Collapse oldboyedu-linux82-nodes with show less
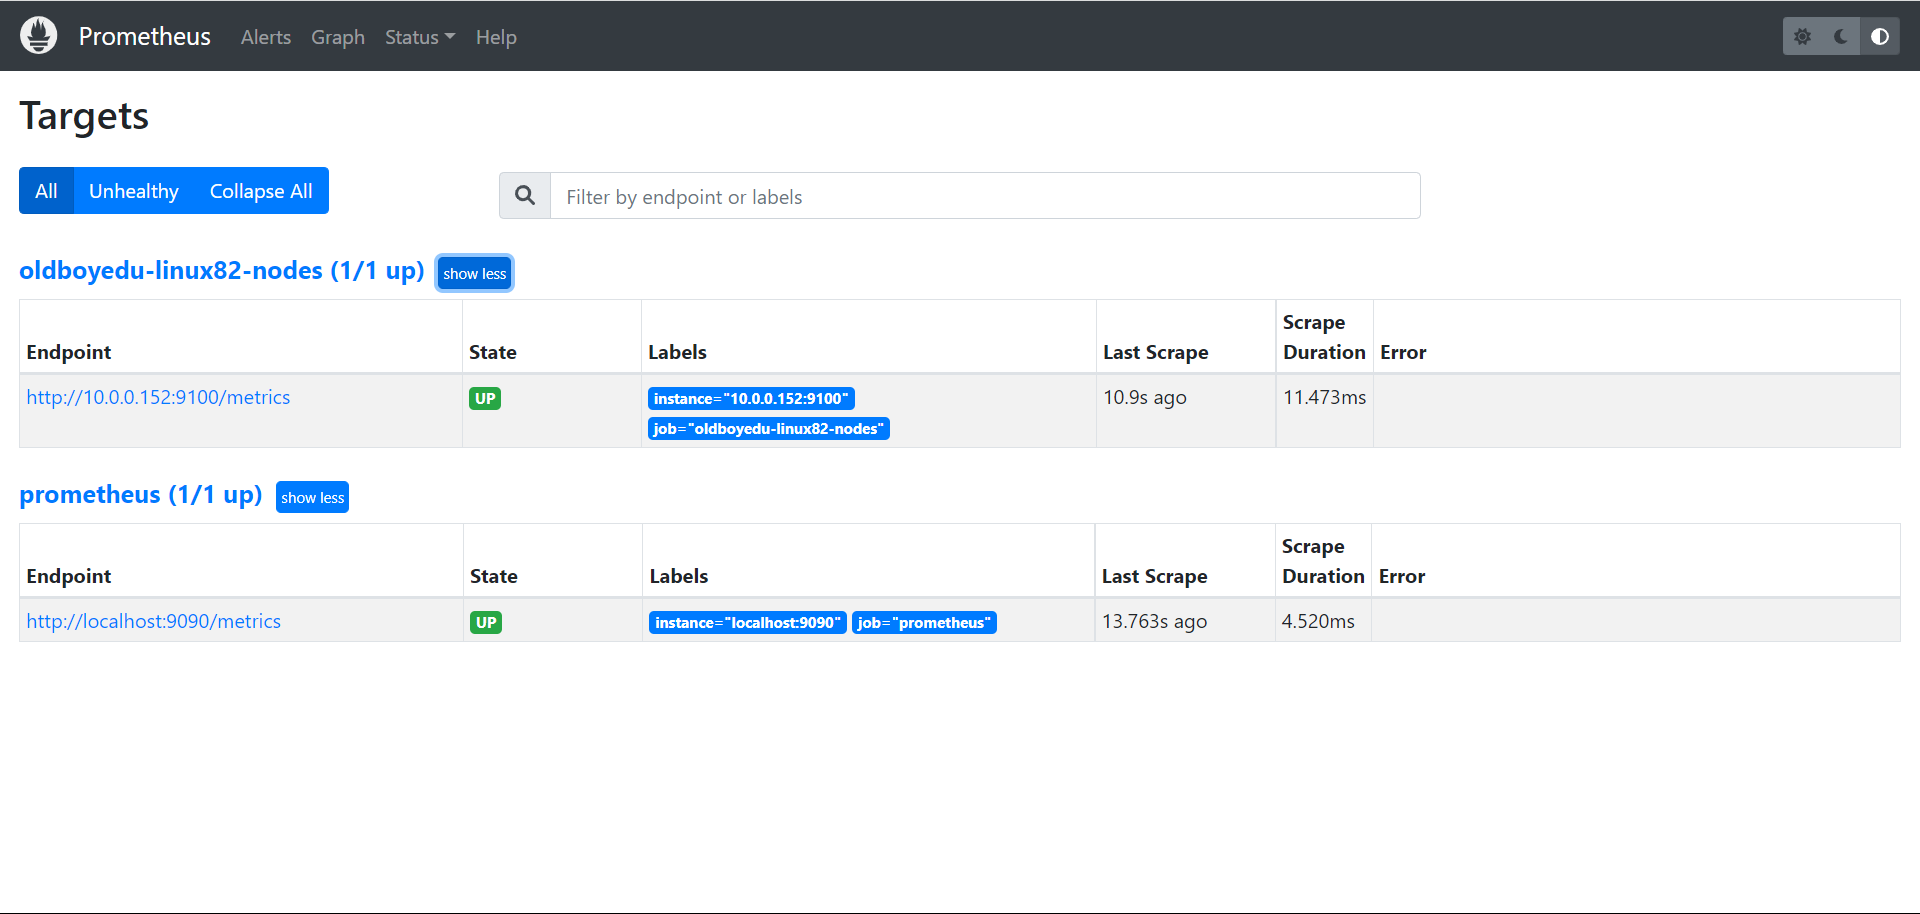This screenshot has width=1920, height=914. pos(475,274)
